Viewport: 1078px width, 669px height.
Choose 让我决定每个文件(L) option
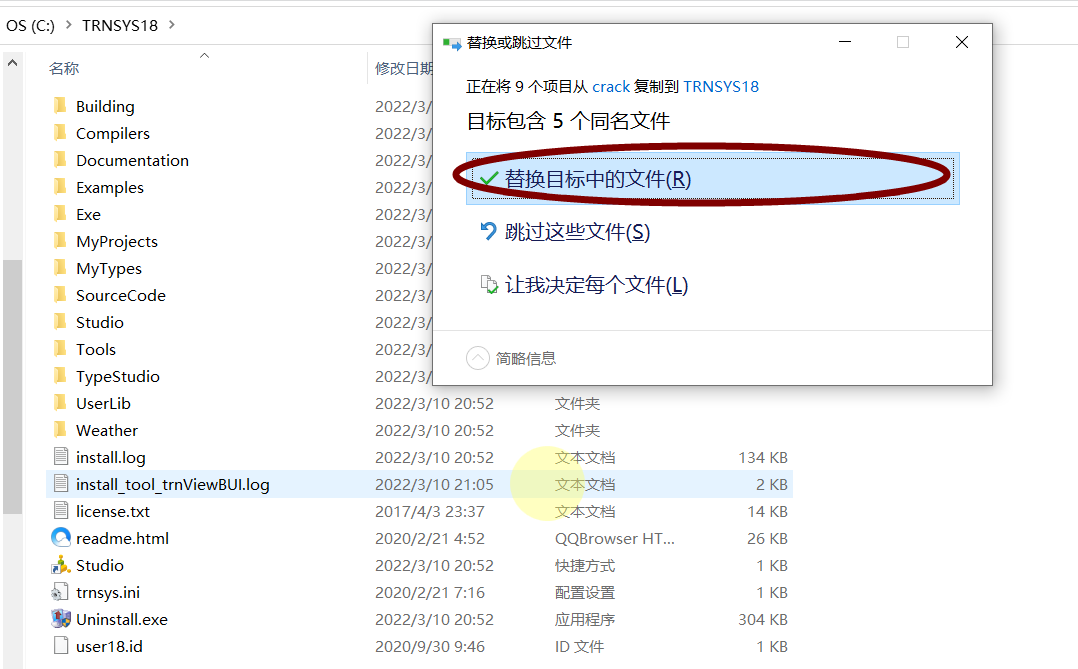click(x=584, y=285)
